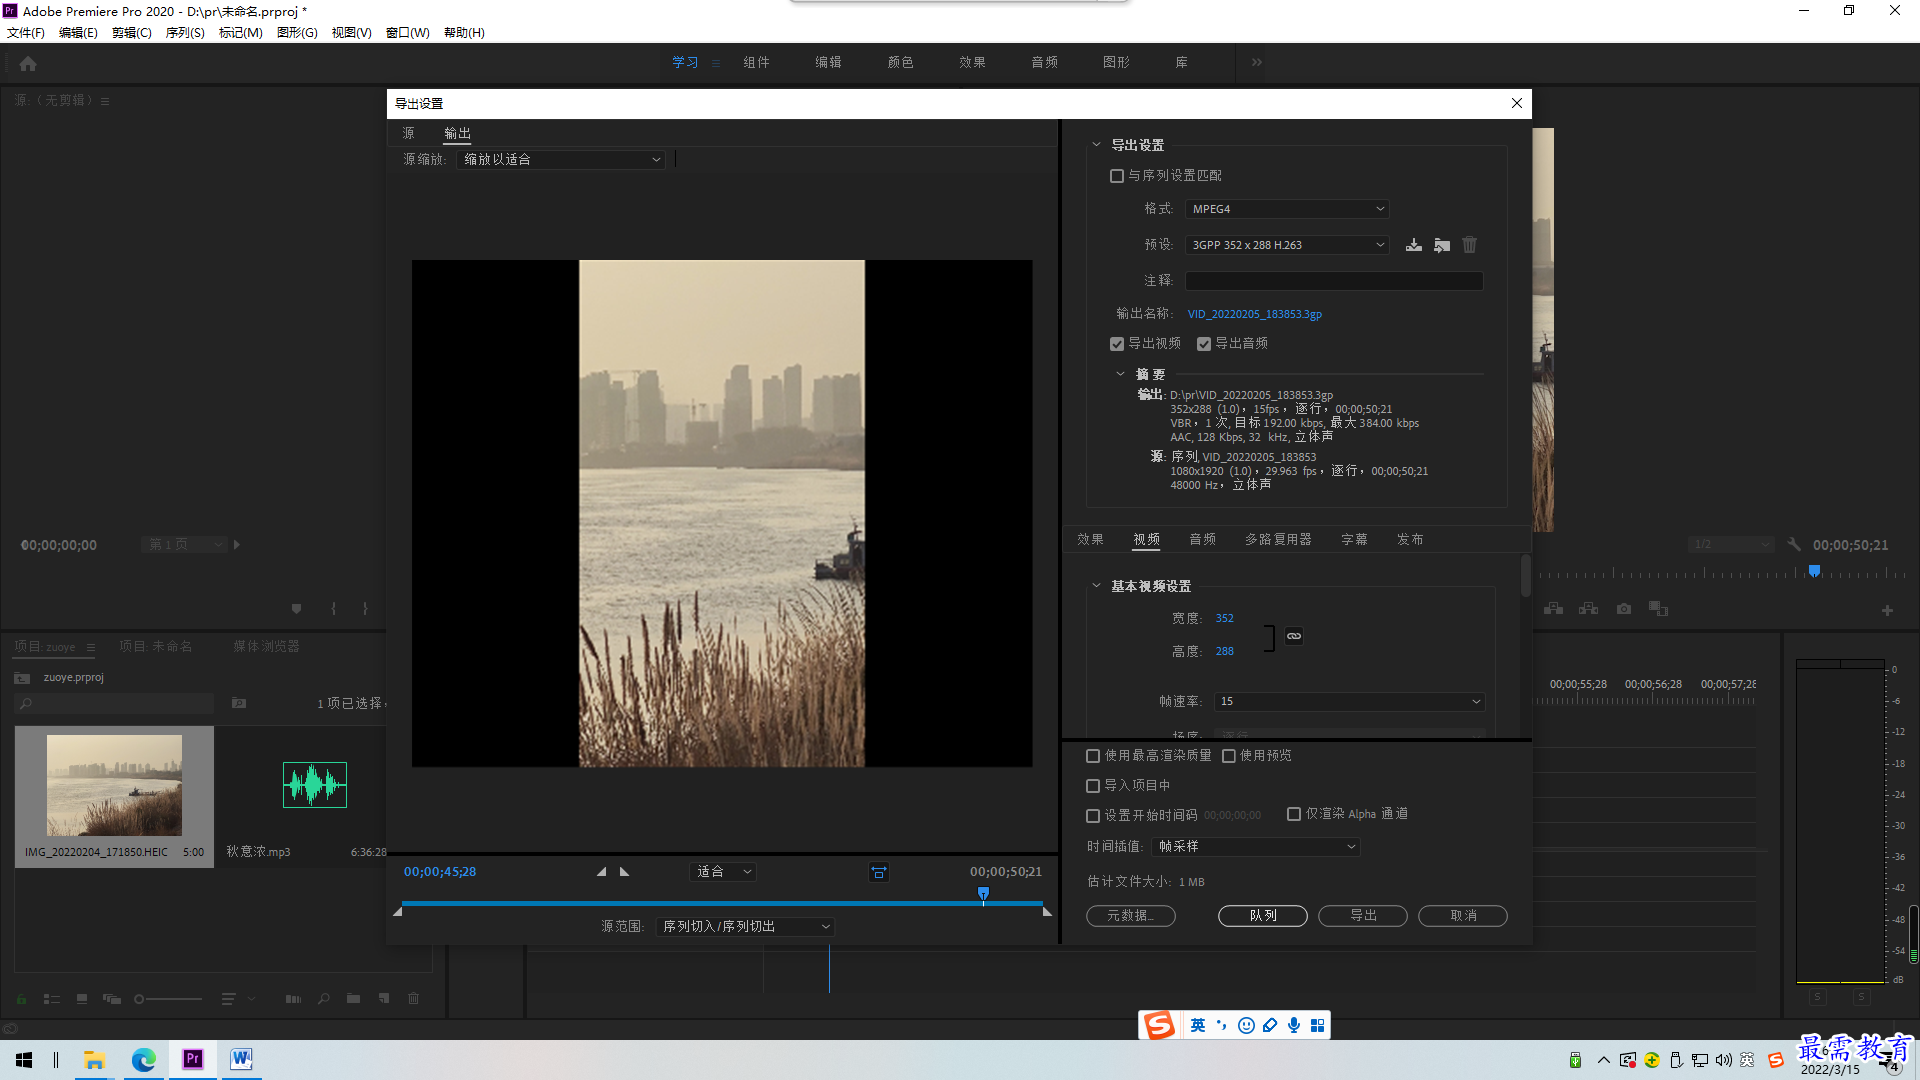This screenshot has height=1080, width=1920.
Task: Open the 时间插值 帧采样 dropdown
Action: (1256, 847)
